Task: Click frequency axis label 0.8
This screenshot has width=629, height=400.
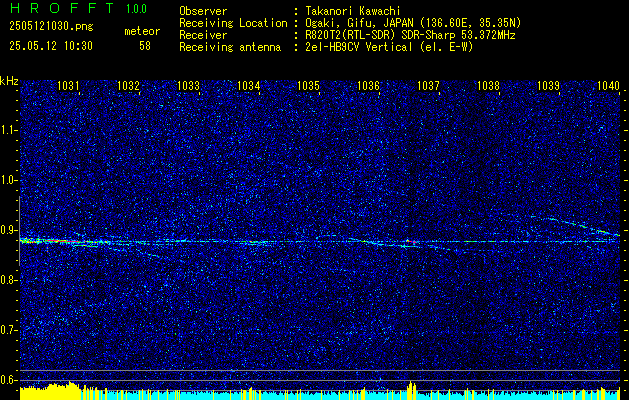Action: tap(9, 280)
